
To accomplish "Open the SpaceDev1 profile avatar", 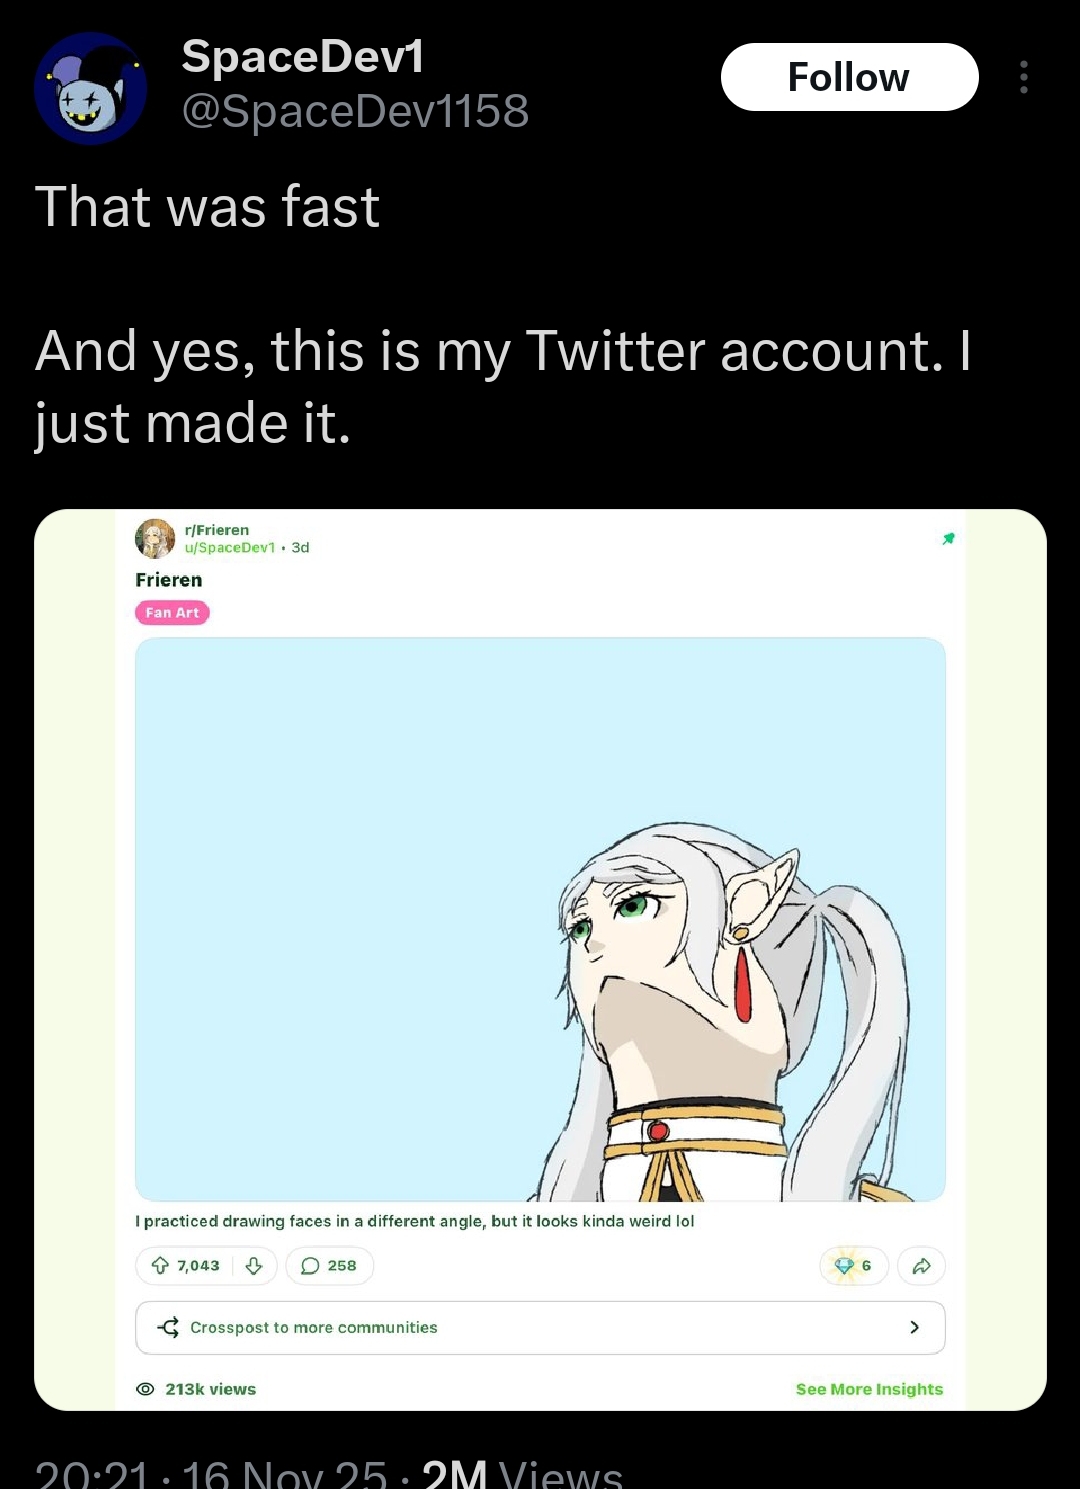I will [x=91, y=89].
